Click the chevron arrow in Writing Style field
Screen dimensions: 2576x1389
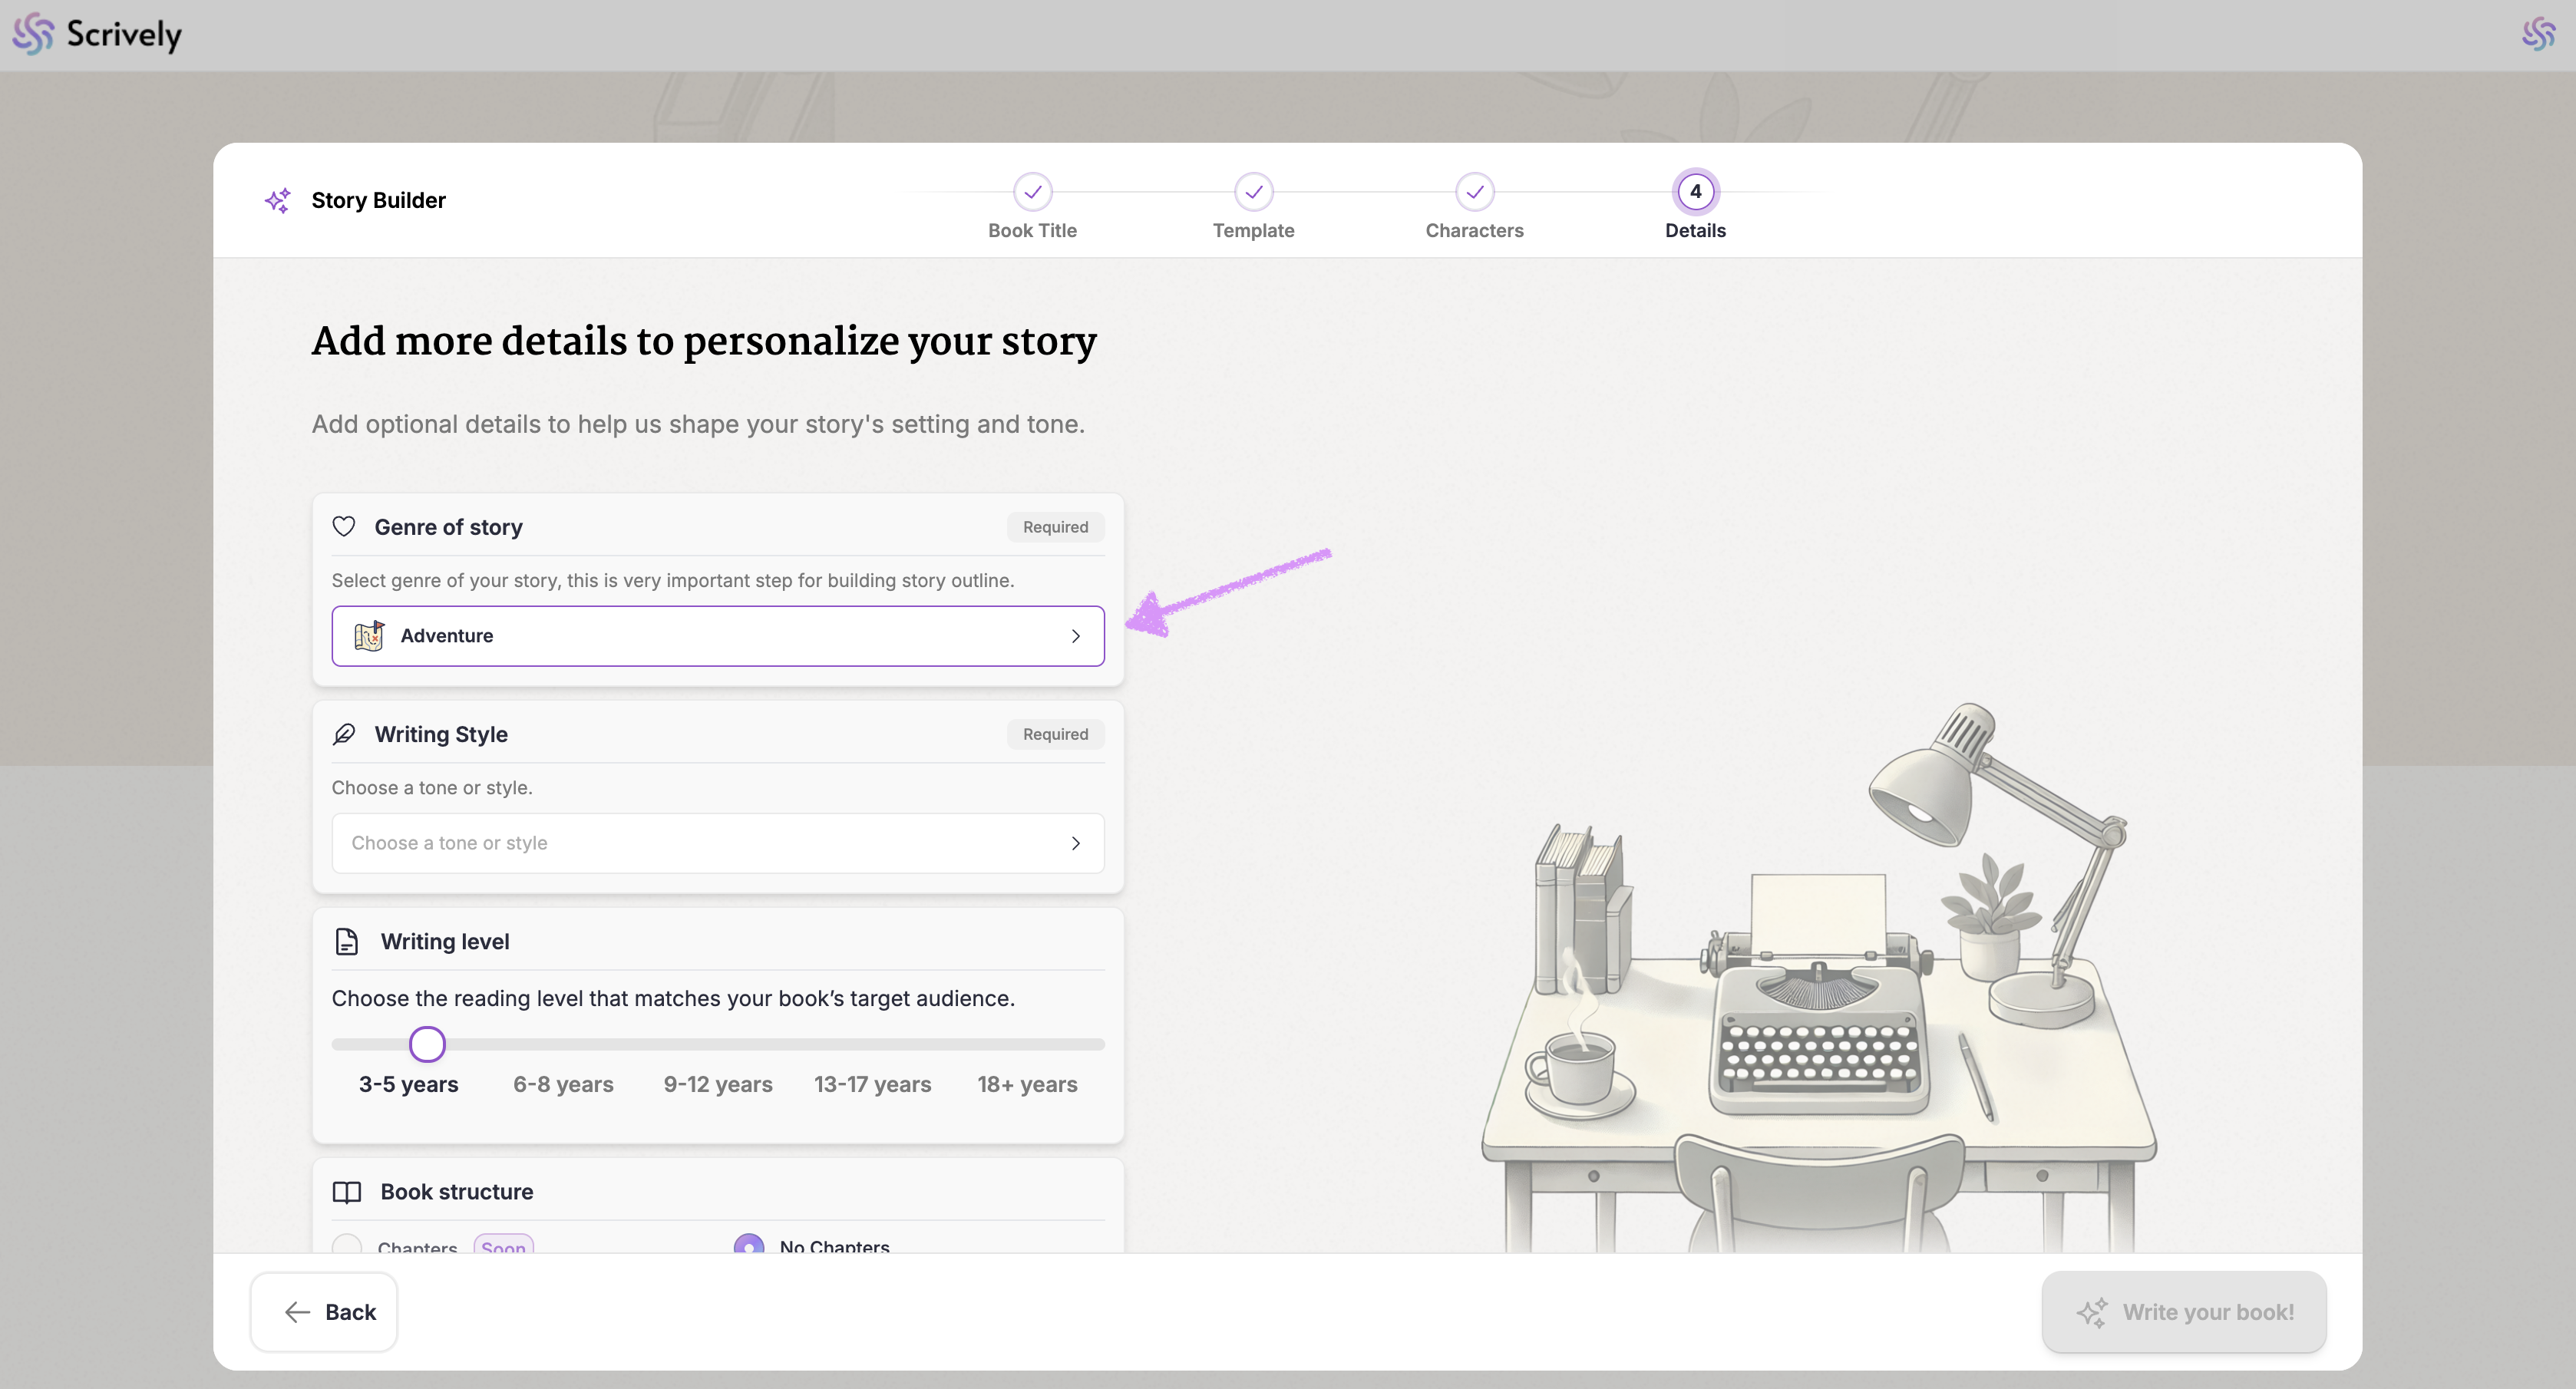pyautogui.click(x=1075, y=843)
